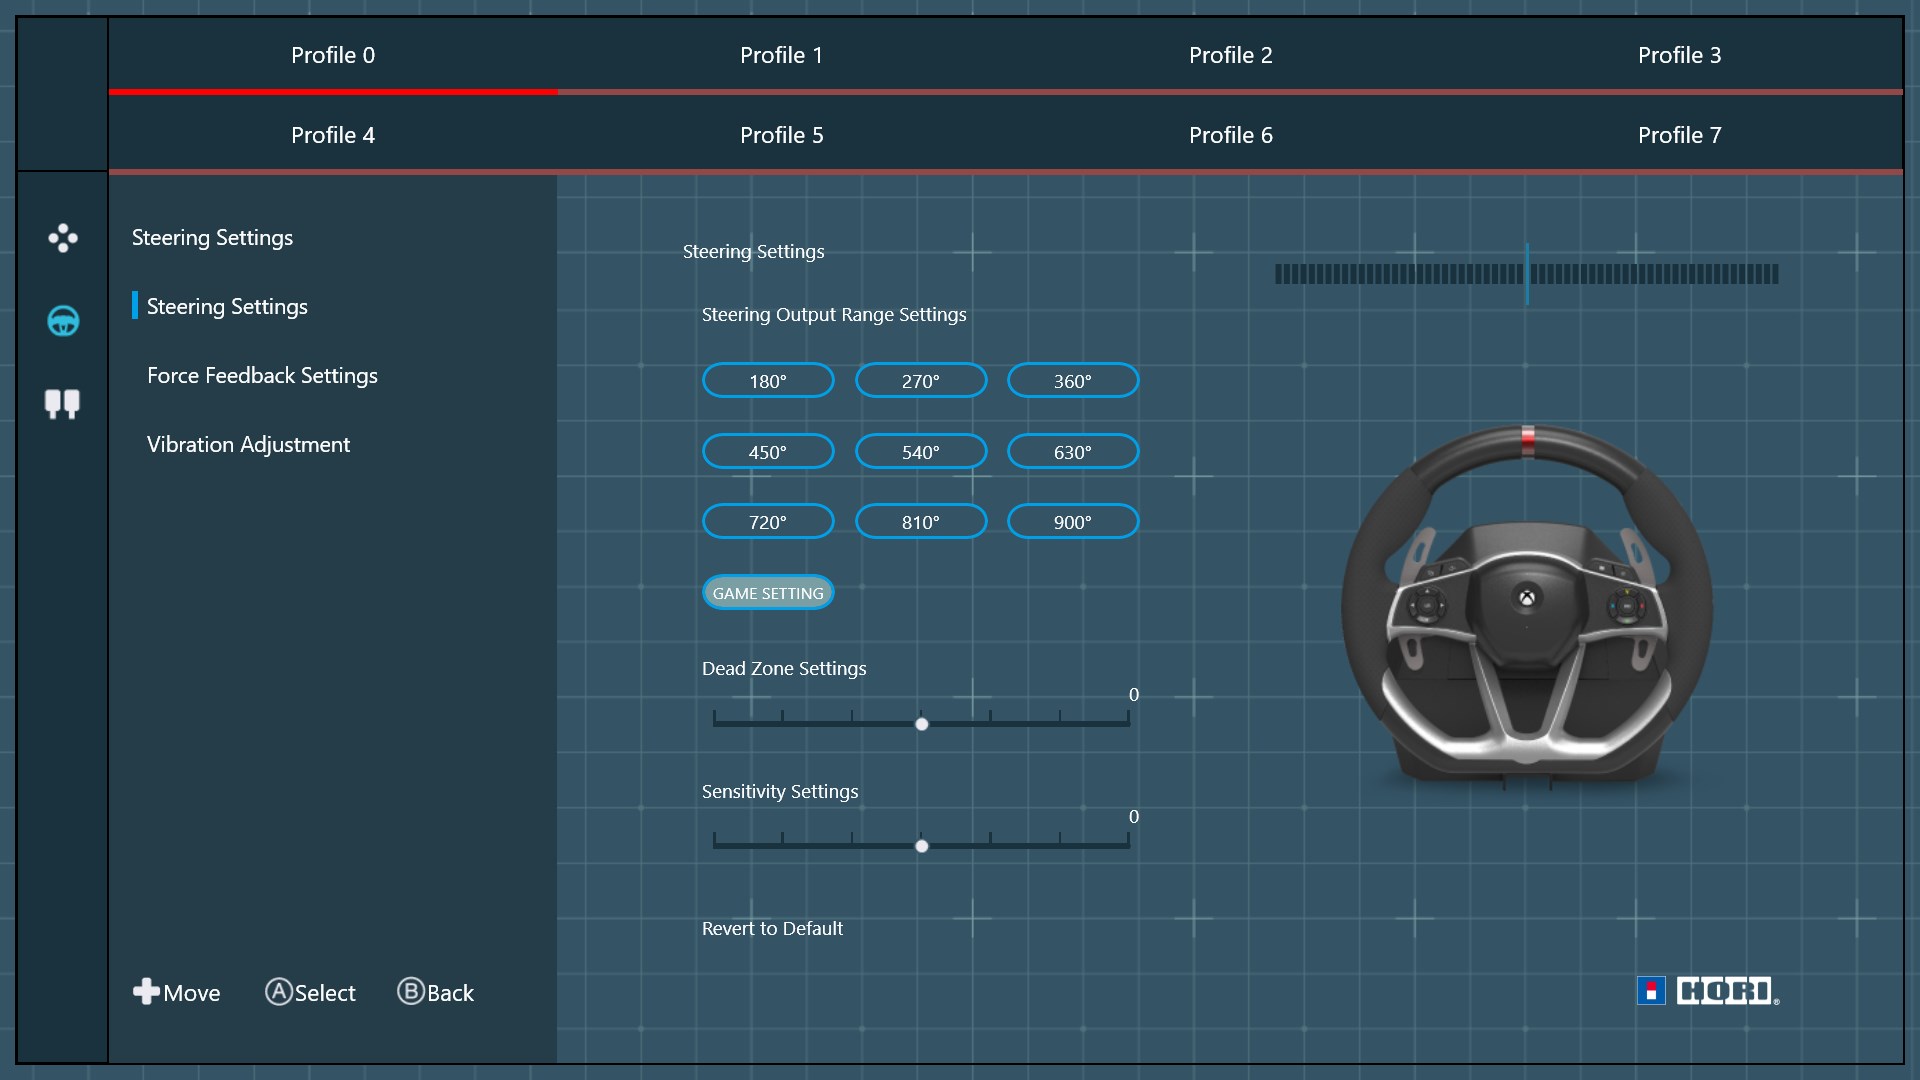This screenshot has height=1080, width=1920.
Task: Open the button assignment sidebar icon
Action: (x=62, y=238)
